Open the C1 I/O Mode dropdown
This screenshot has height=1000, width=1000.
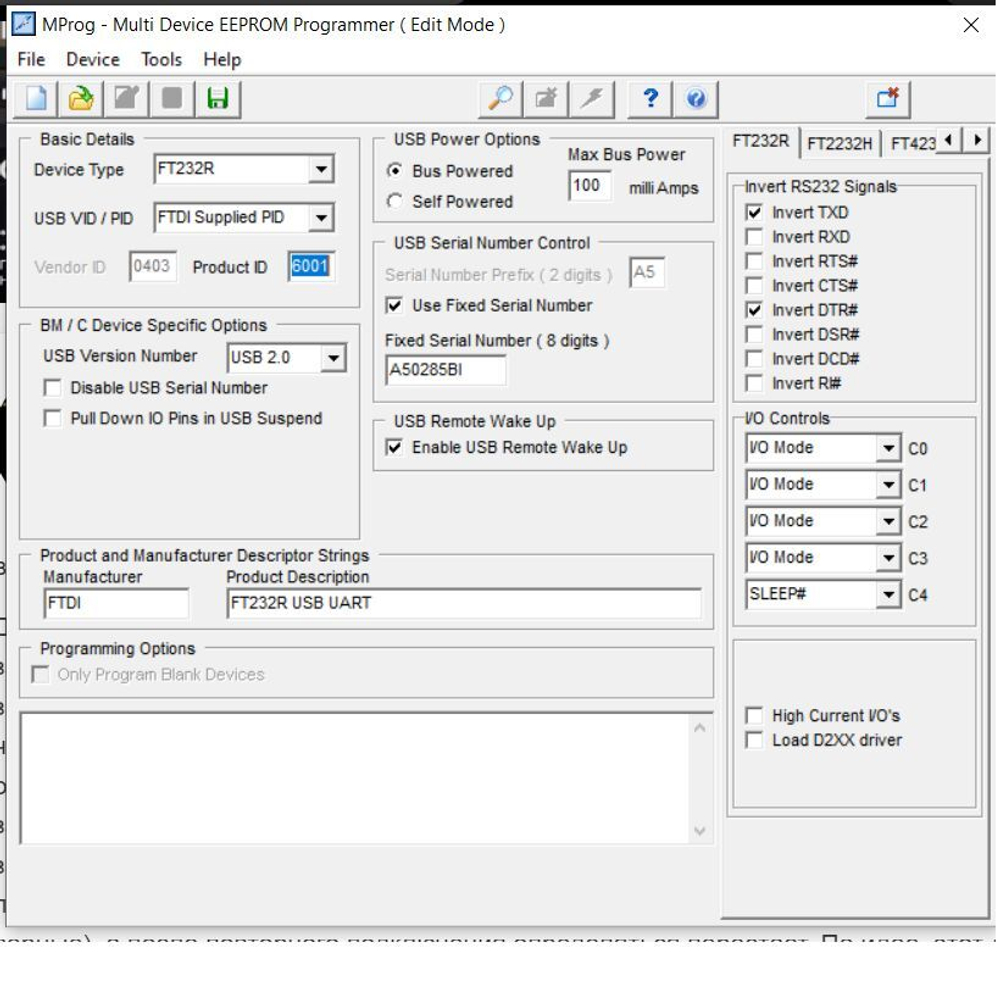click(888, 484)
